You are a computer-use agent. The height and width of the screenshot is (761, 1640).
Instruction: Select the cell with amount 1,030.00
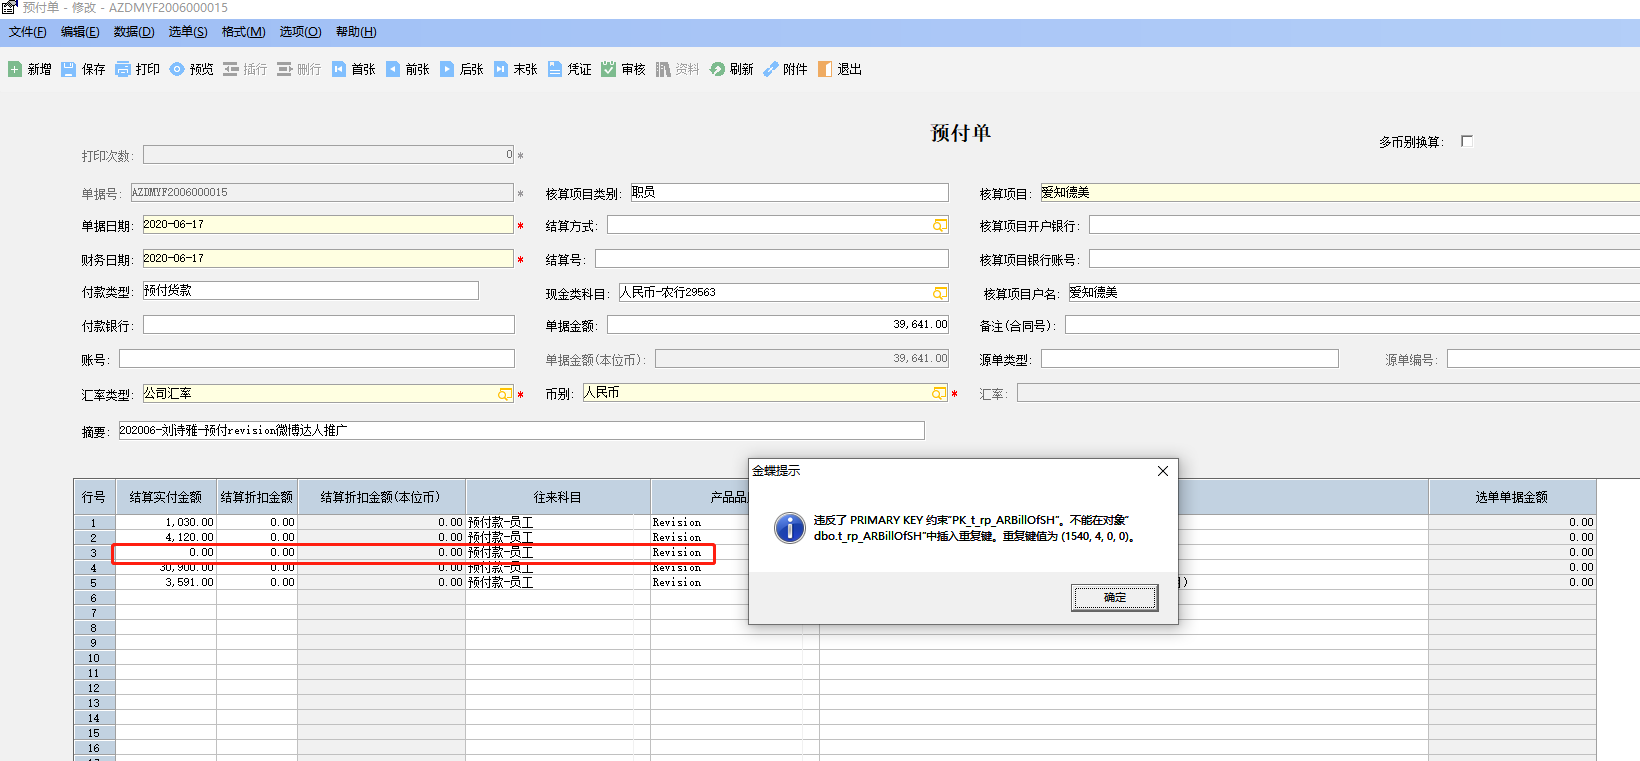coord(166,522)
